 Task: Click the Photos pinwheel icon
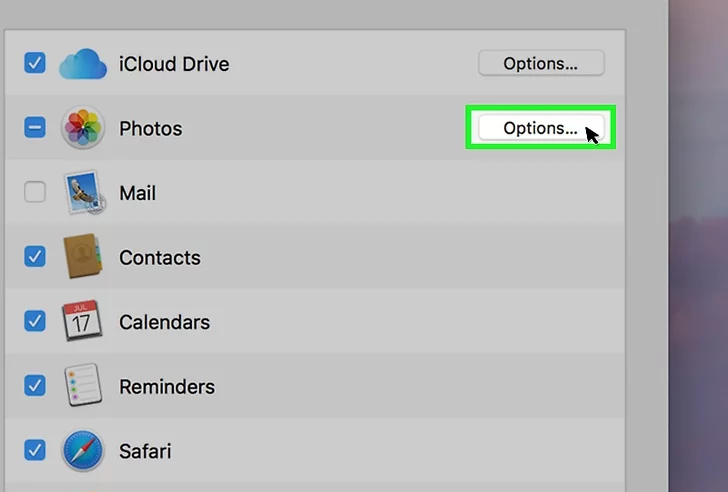(83, 129)
